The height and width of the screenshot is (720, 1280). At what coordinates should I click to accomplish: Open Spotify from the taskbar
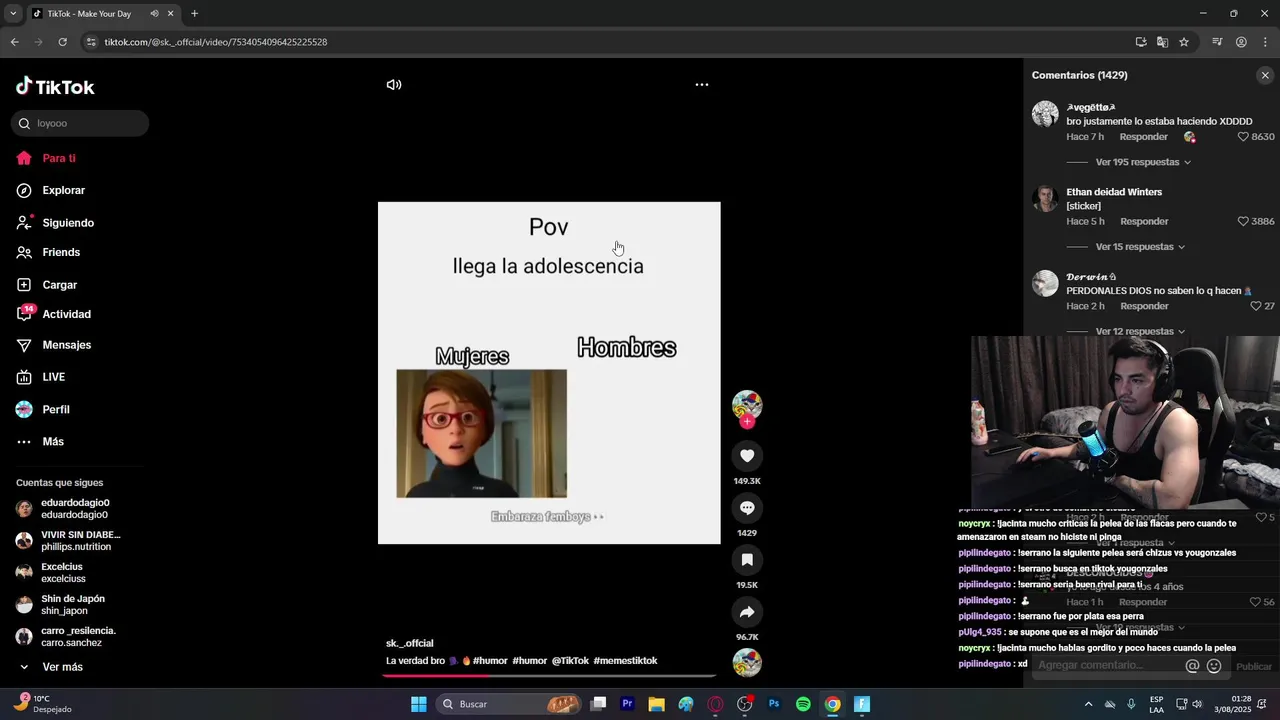click(803, 704)
